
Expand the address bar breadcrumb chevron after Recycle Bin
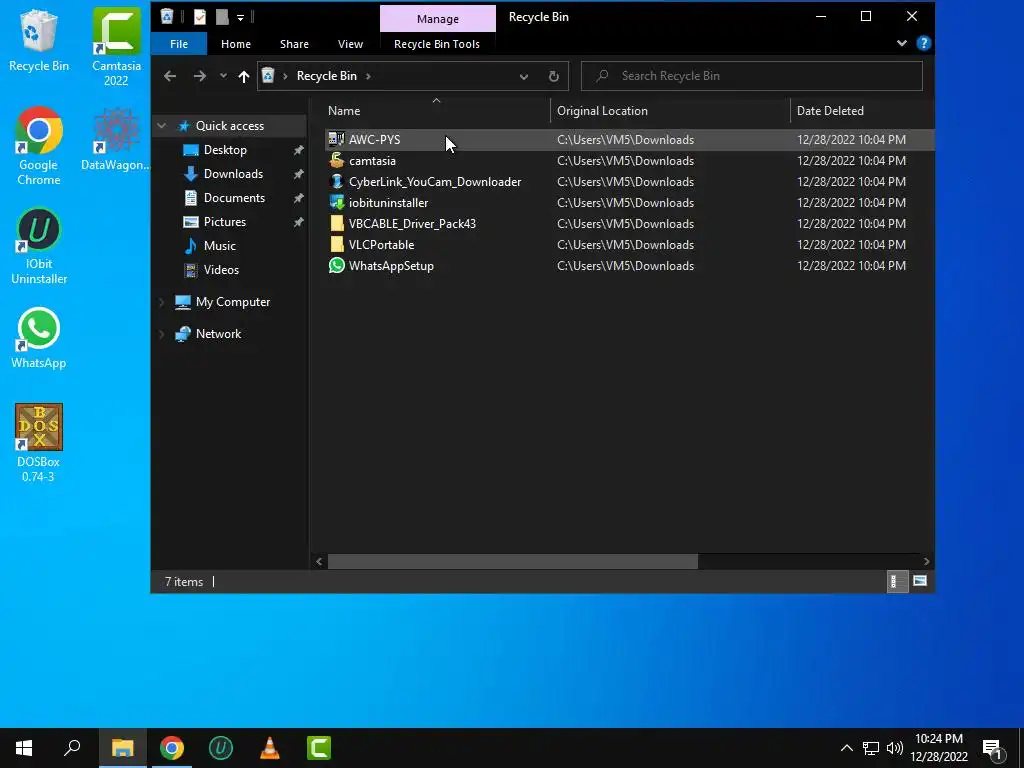(x=368, y=76)
